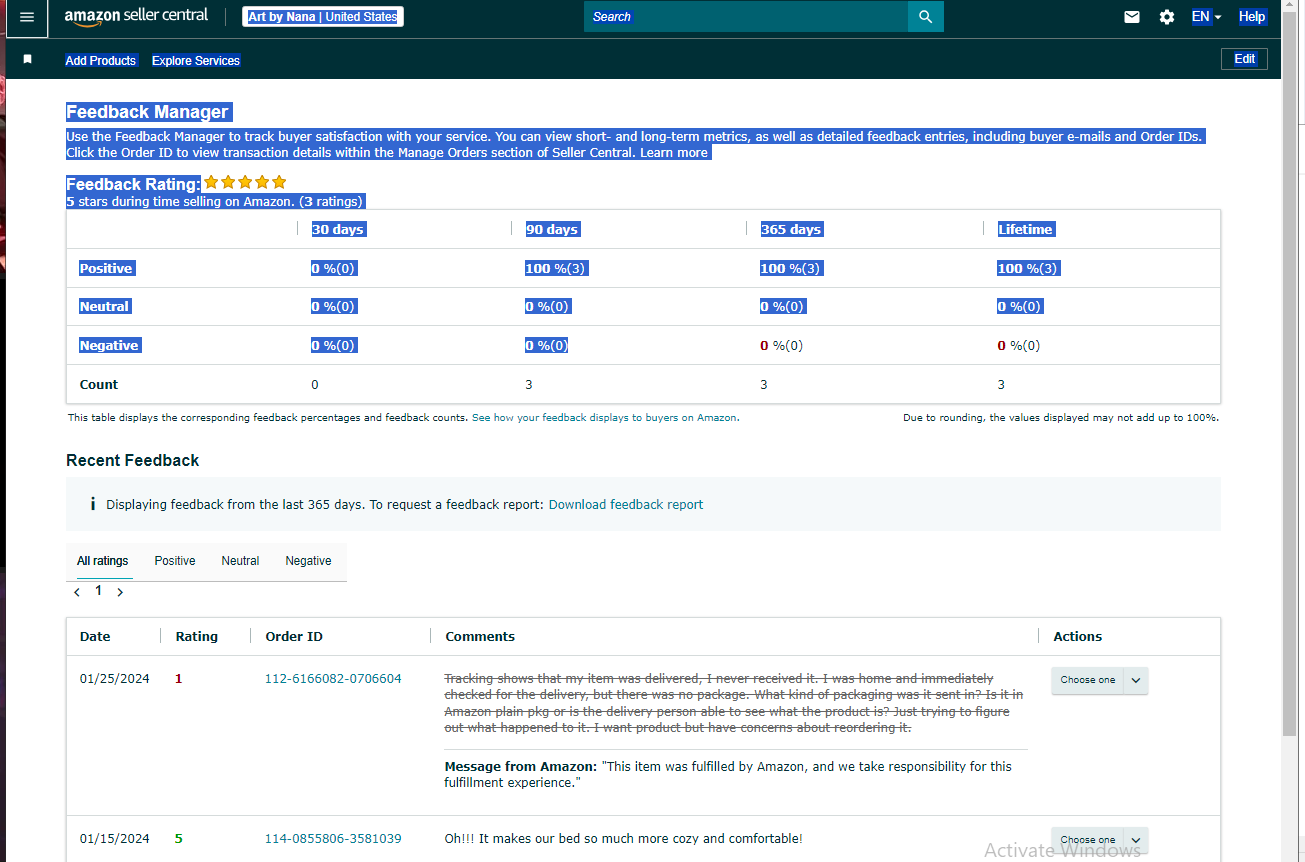This screenshot has width=1305, height=862.
Task: Click dropdown arrow for order 112-6166082-0706604 actions
Action: (1136, 680)
